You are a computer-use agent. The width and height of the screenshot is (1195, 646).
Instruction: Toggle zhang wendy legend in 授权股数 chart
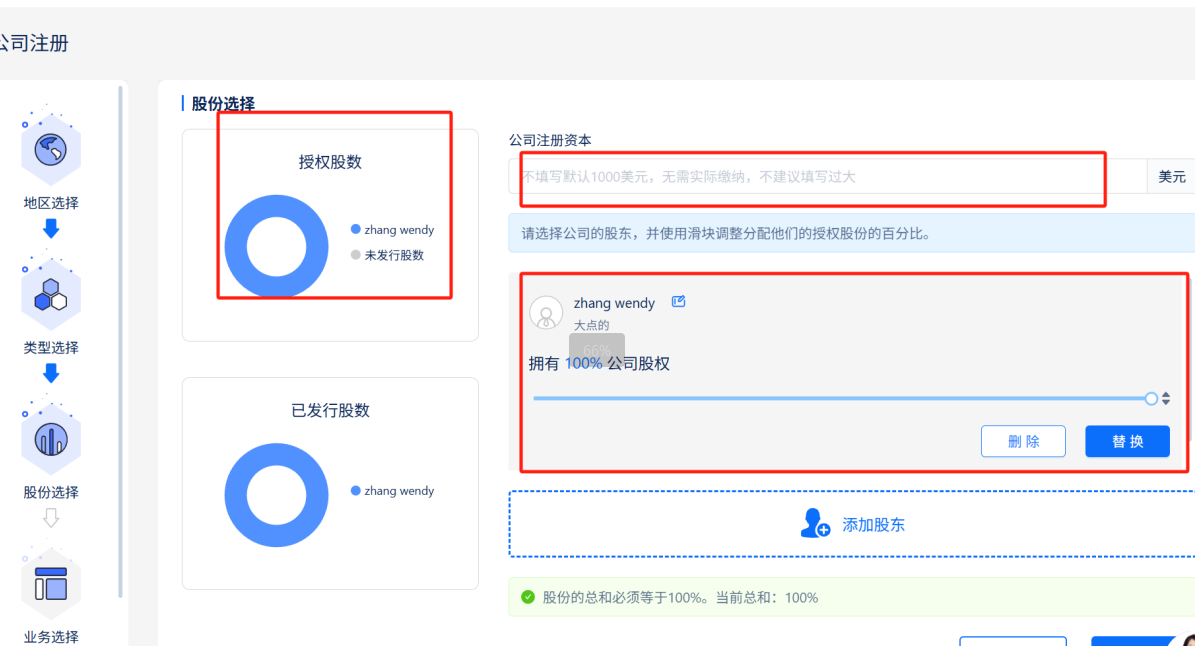[x=392, y=229]
